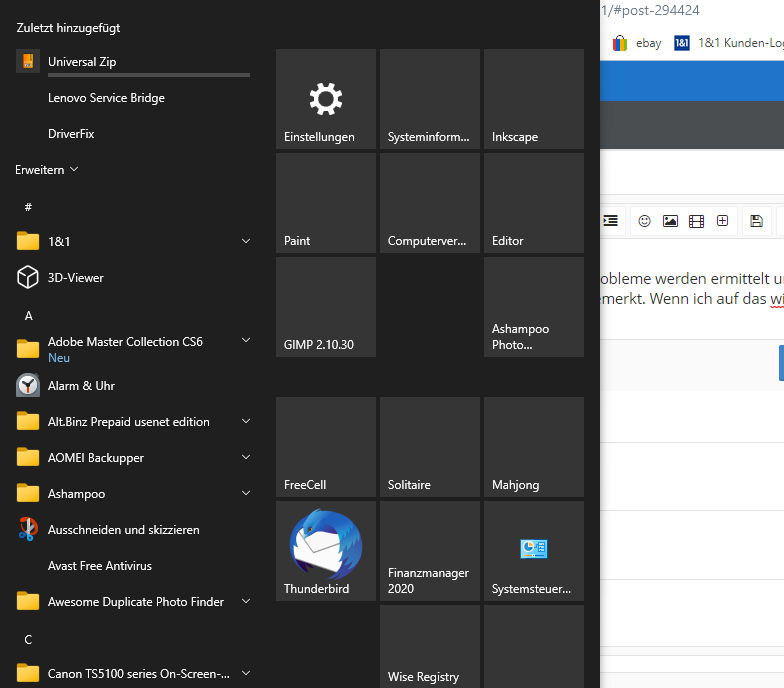784x688 pixels.
Task: Open Lenovo Service Bridge from recently added
Action: coord(106,98)
